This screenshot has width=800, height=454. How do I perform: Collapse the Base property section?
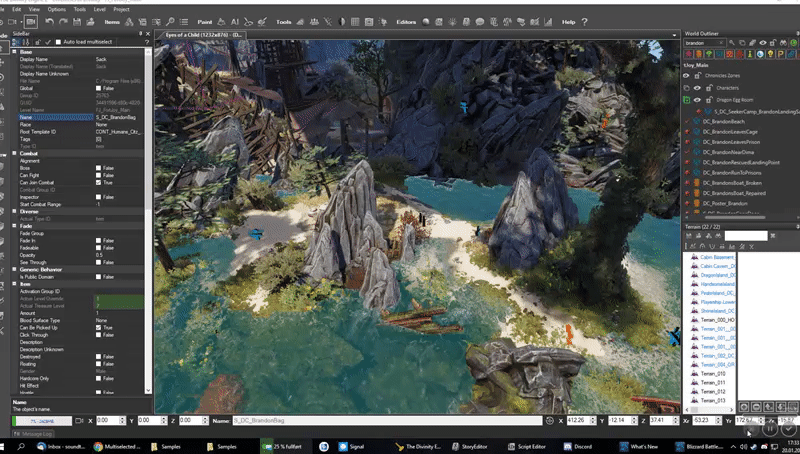coord(14,52)
